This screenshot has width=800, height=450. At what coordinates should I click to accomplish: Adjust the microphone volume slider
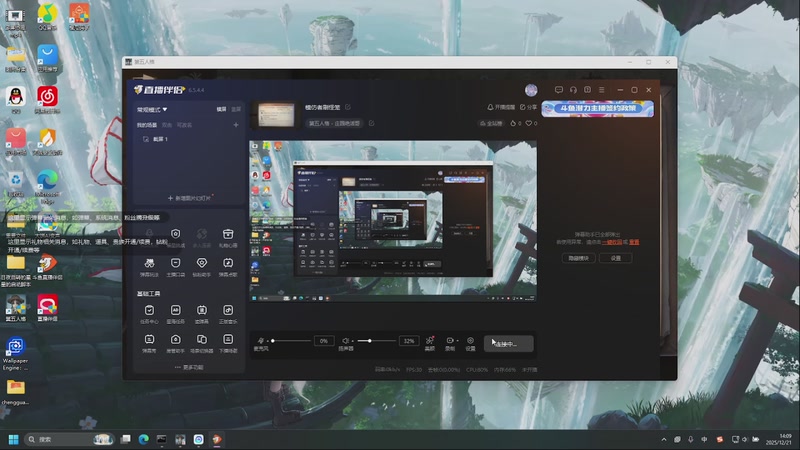tap(292, 340)
